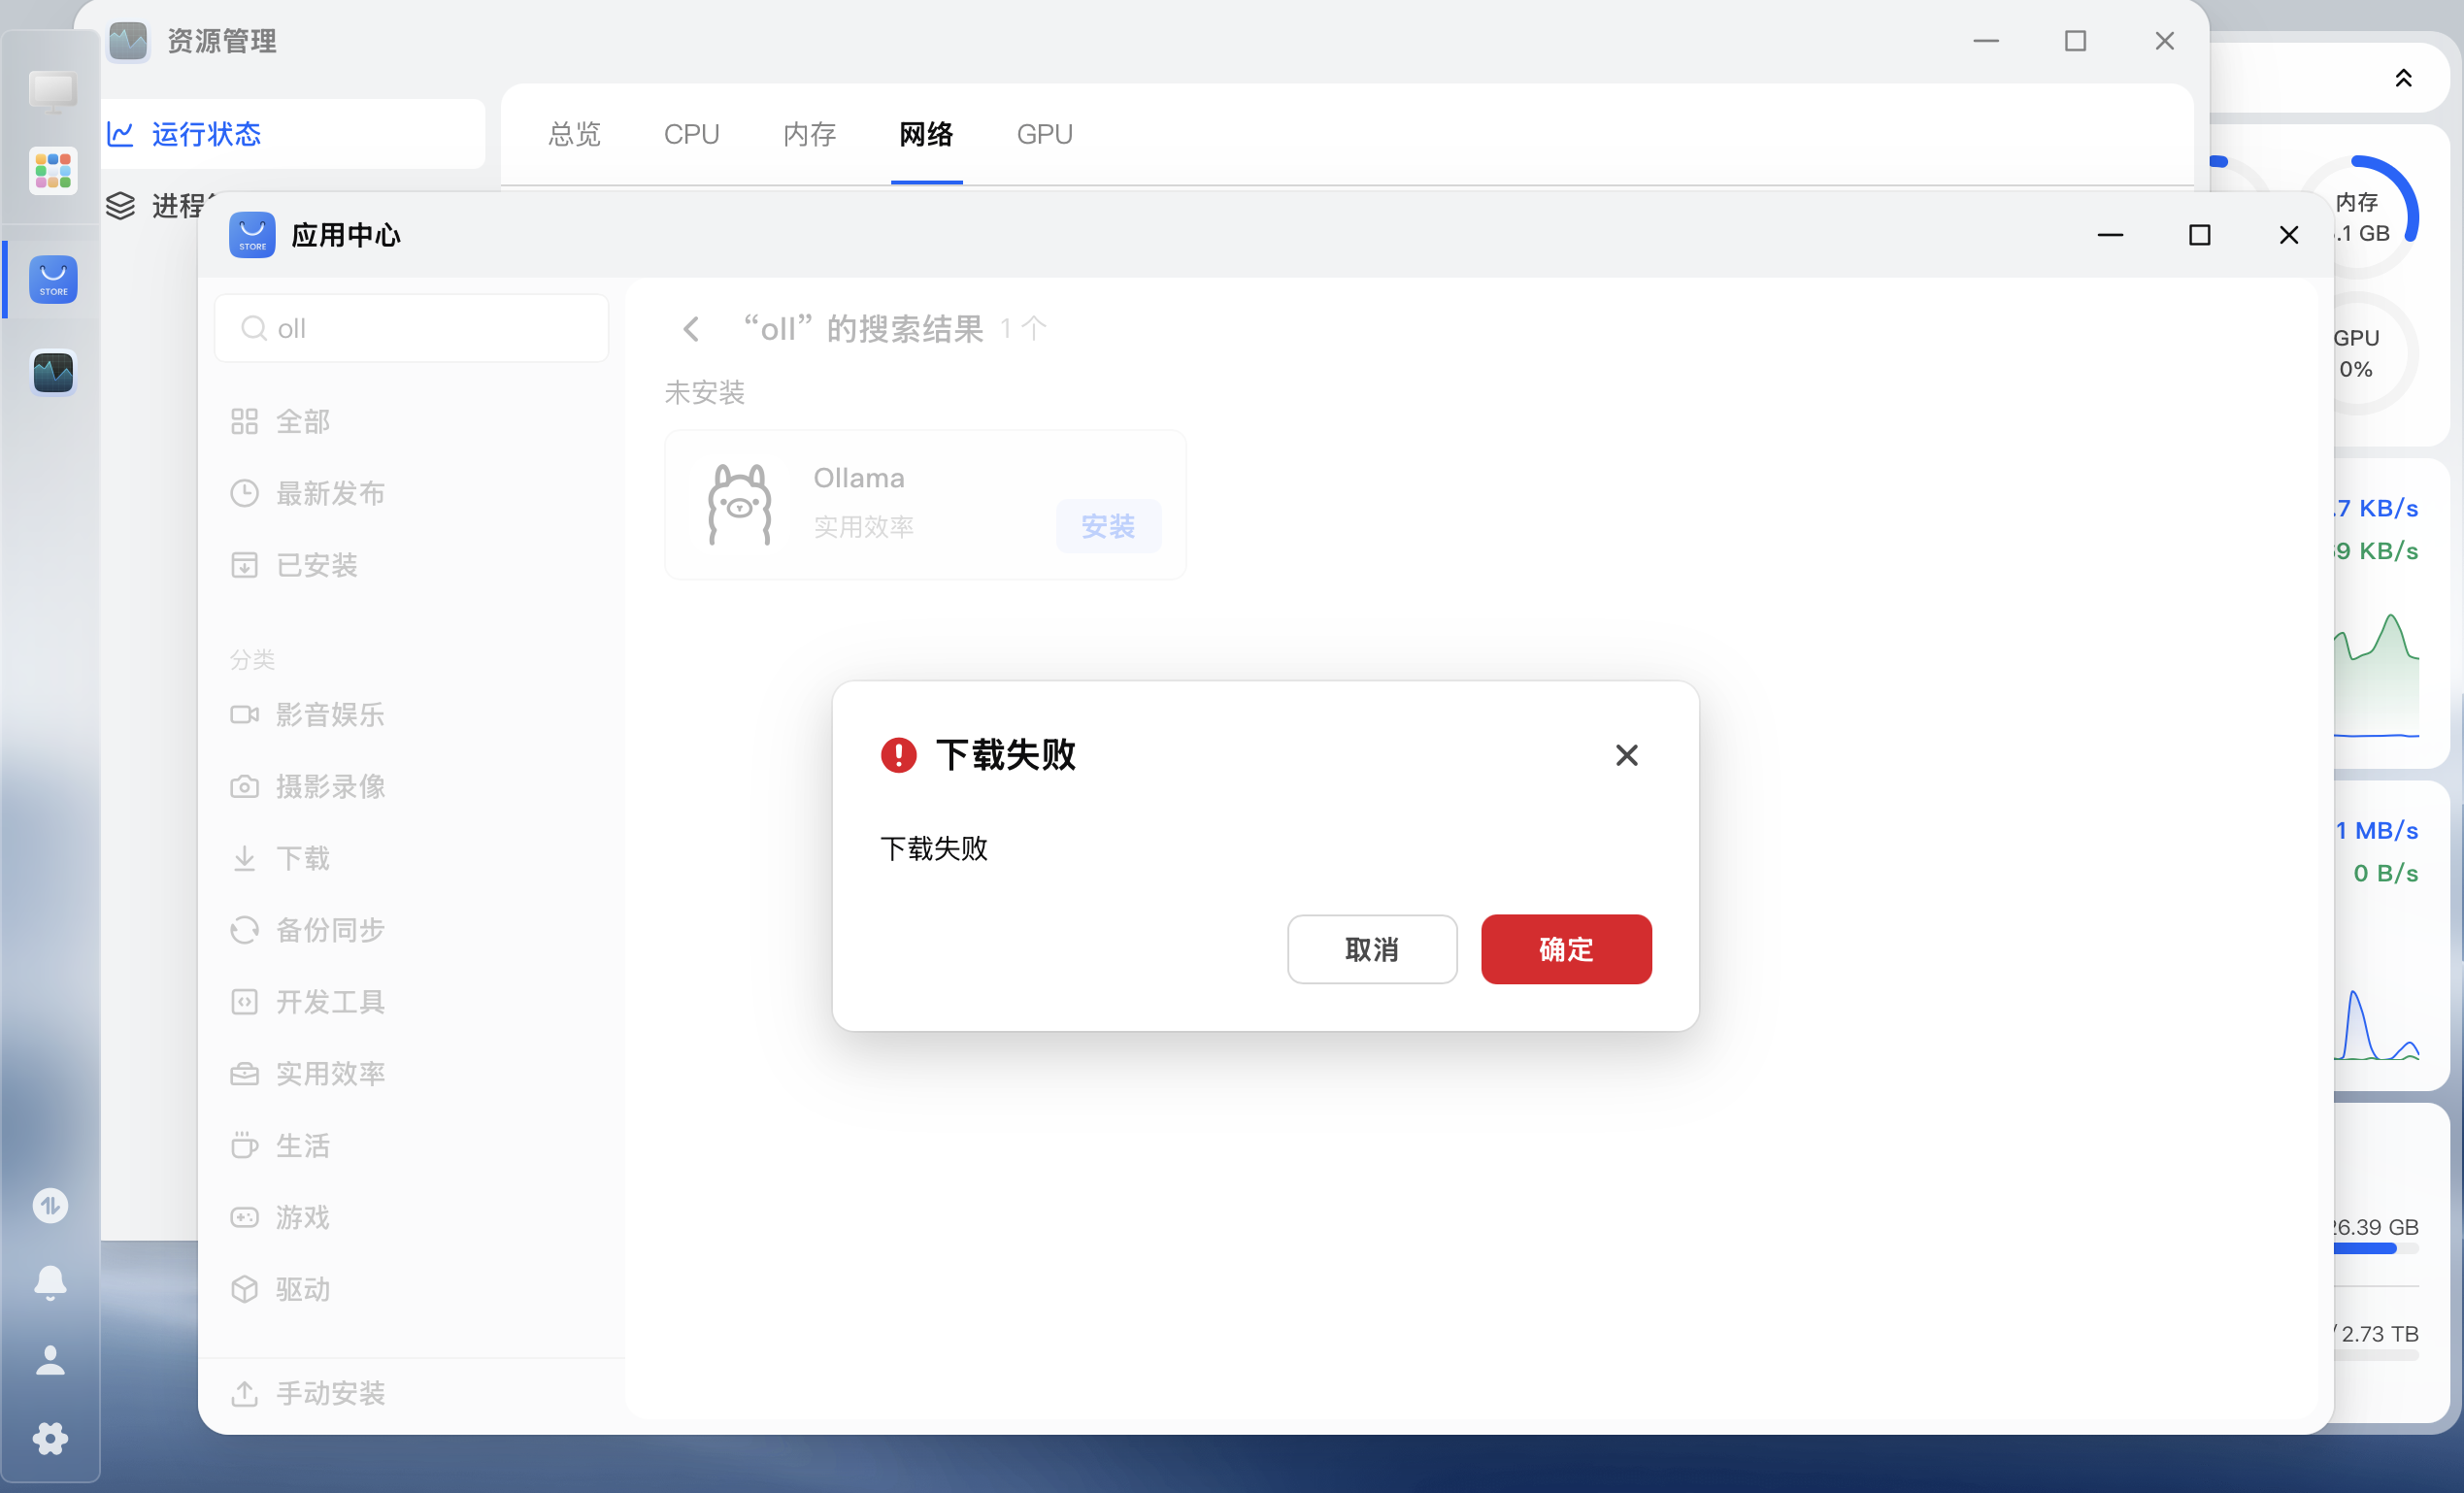Click 安装 to install Ollama

coord(1108,526)
